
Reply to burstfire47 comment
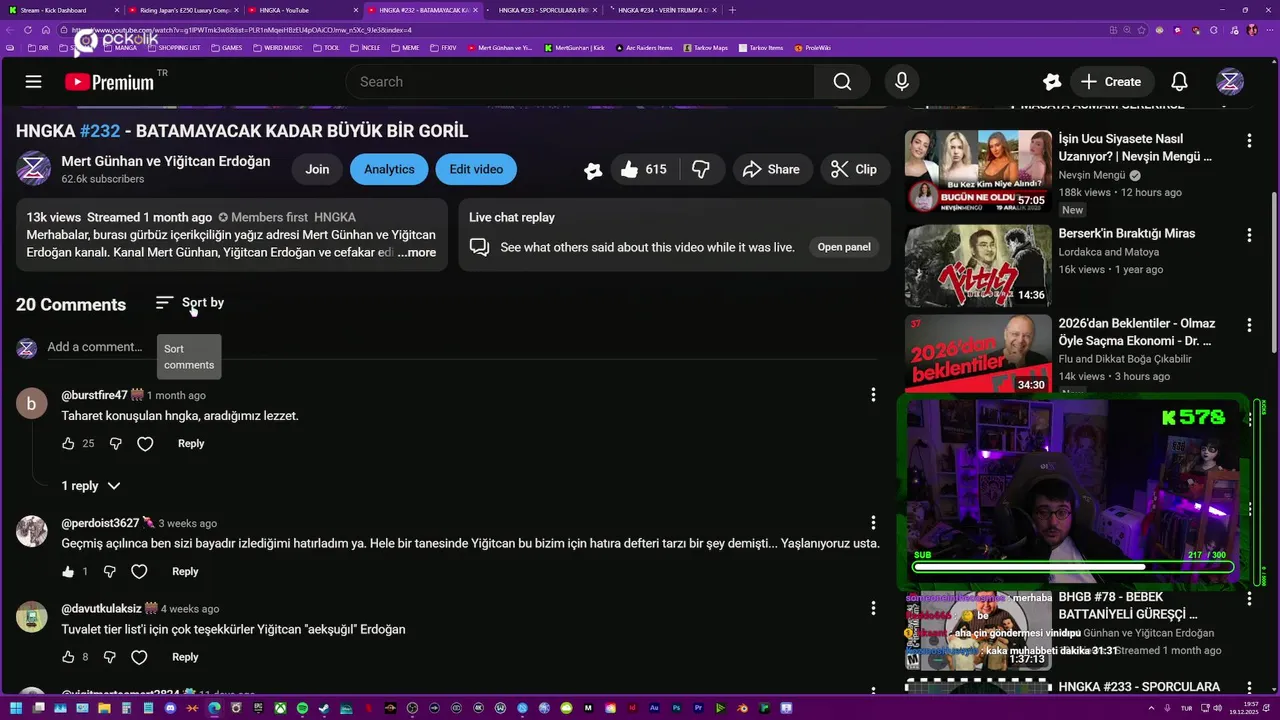pos(191,443)
